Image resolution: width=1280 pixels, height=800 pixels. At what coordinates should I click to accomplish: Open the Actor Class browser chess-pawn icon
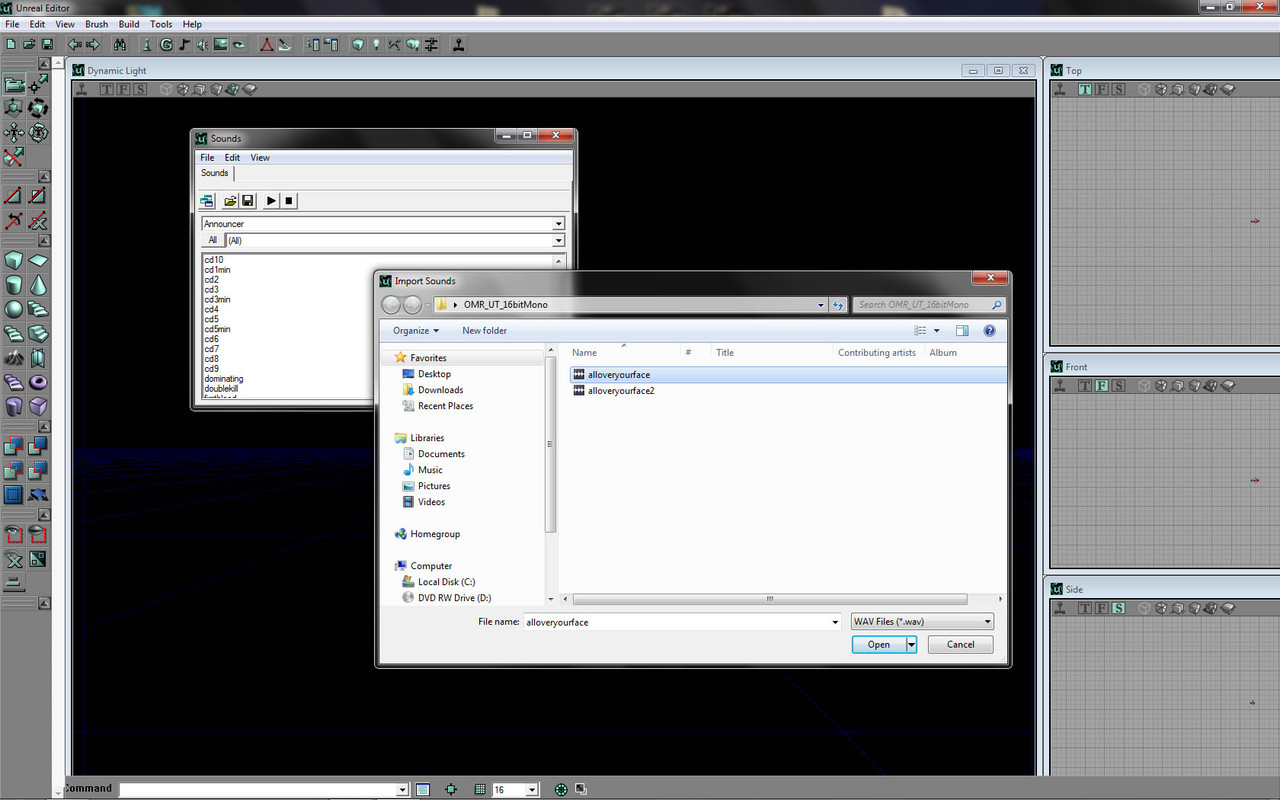coord(146,45)
